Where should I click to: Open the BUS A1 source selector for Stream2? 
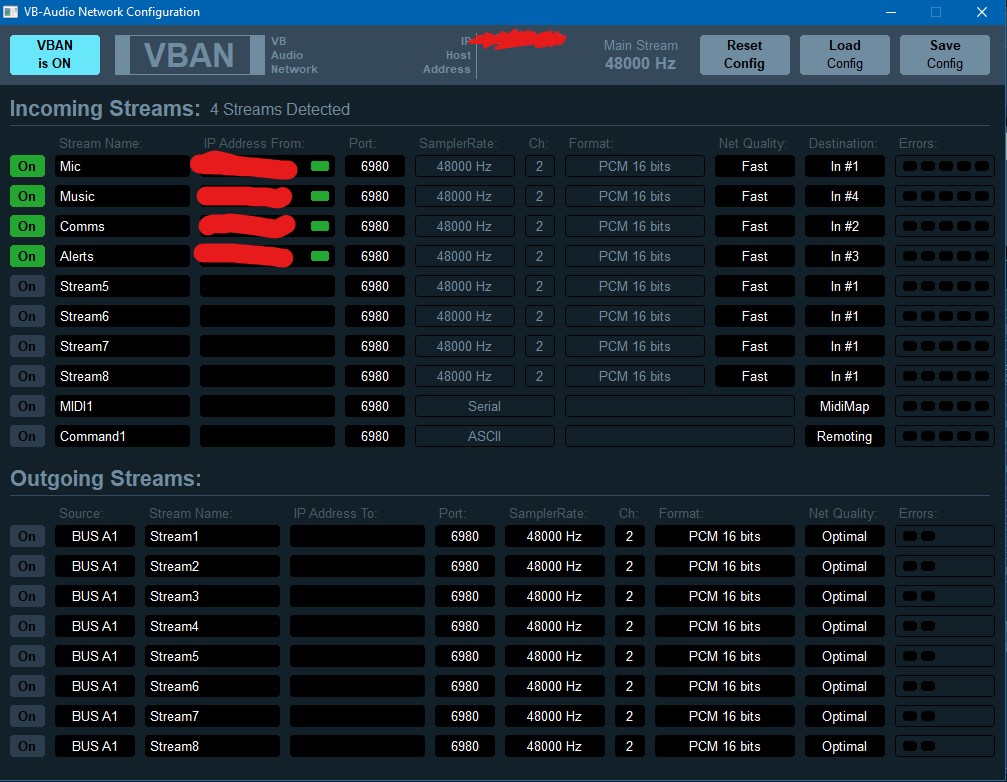94,566
